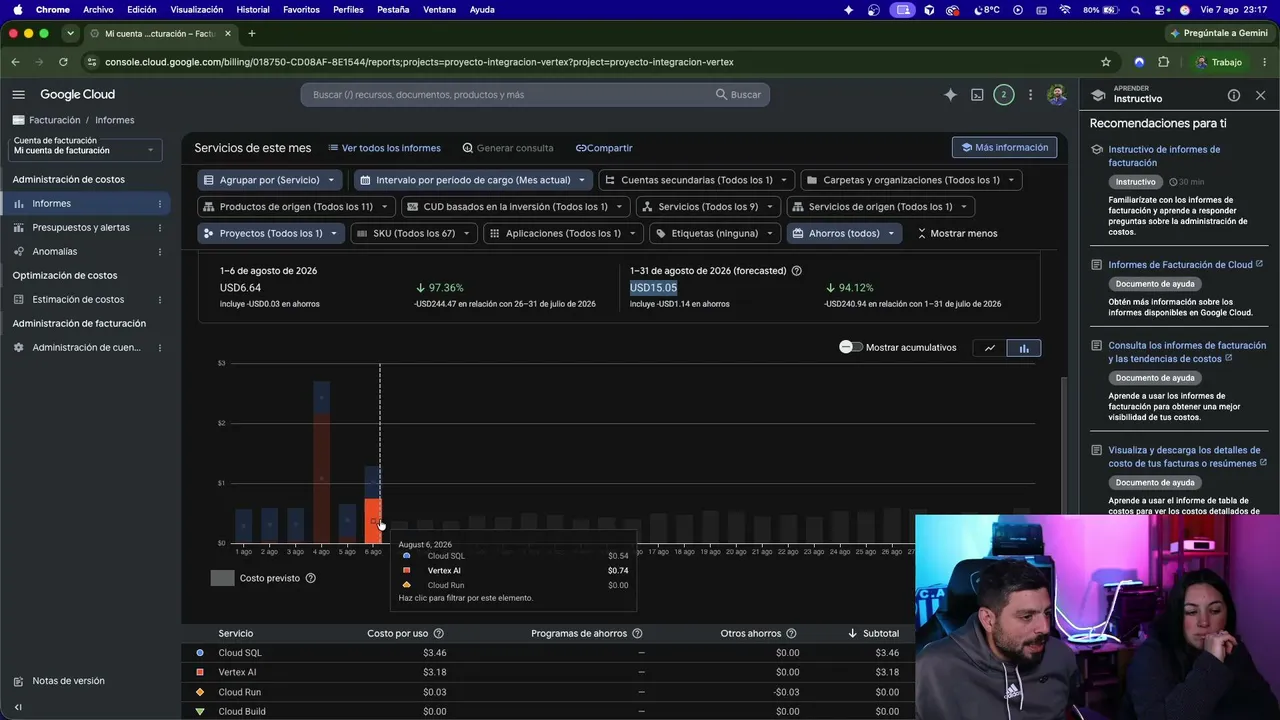Open SKU (Todos los 67) dropdown
Screen dimensions: 1280x720
click(x=414, y=234)
